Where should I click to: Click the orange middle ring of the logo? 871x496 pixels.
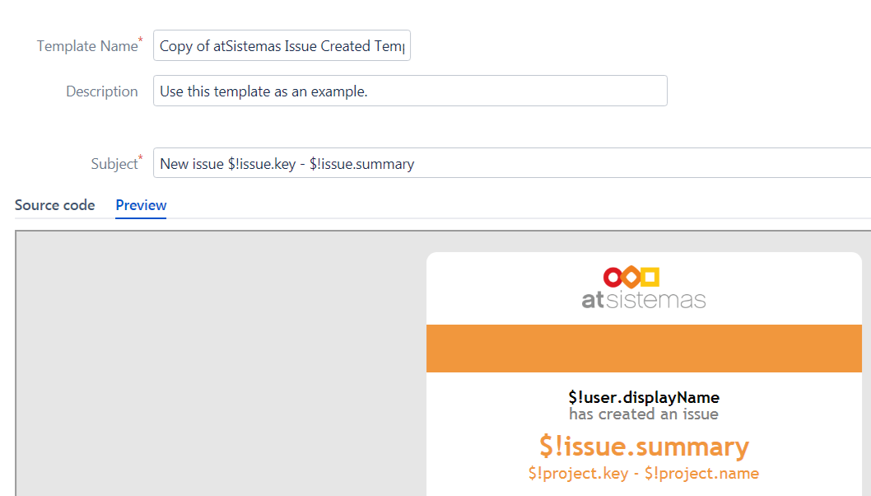coord(632,277)
